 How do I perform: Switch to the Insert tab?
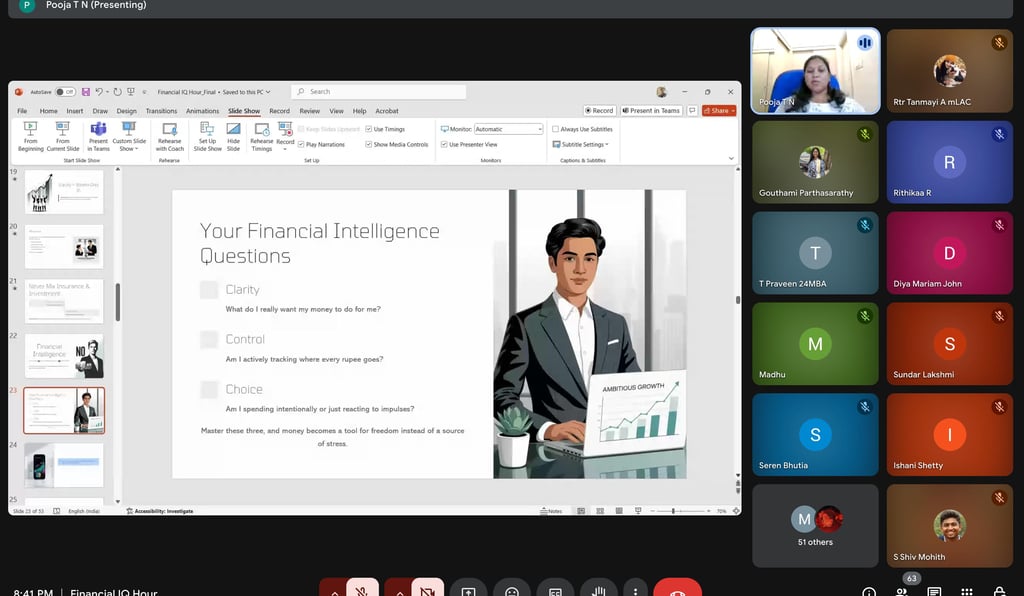74,111
